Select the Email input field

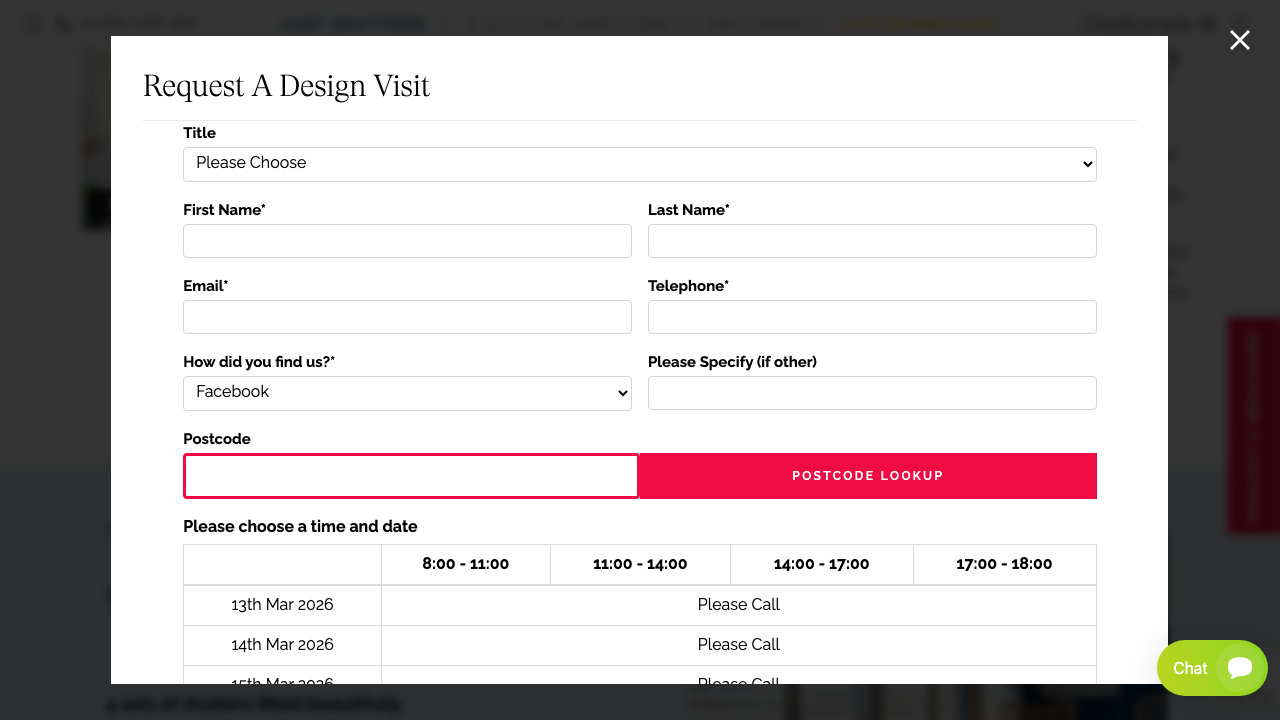pyautogui.click(x=407, y=317)
